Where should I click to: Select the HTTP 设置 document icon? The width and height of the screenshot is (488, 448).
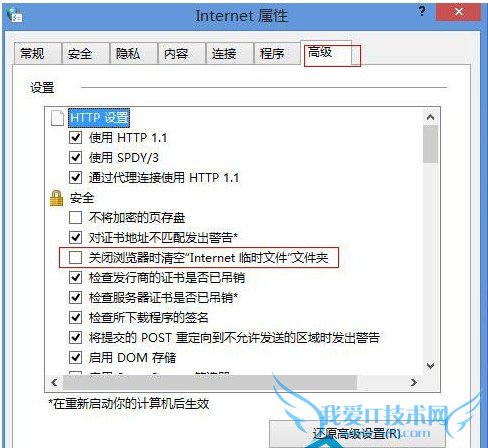[57, 118]
